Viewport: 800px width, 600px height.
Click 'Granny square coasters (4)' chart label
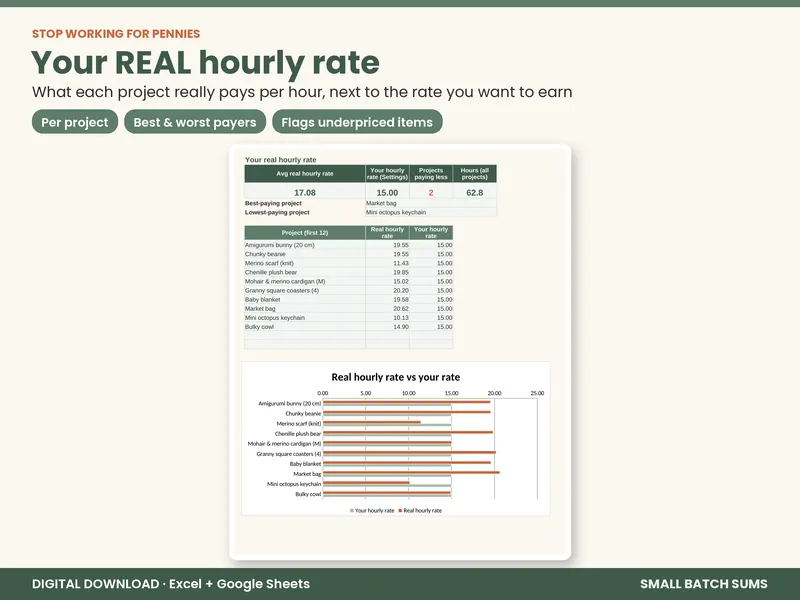click(289, 454)
